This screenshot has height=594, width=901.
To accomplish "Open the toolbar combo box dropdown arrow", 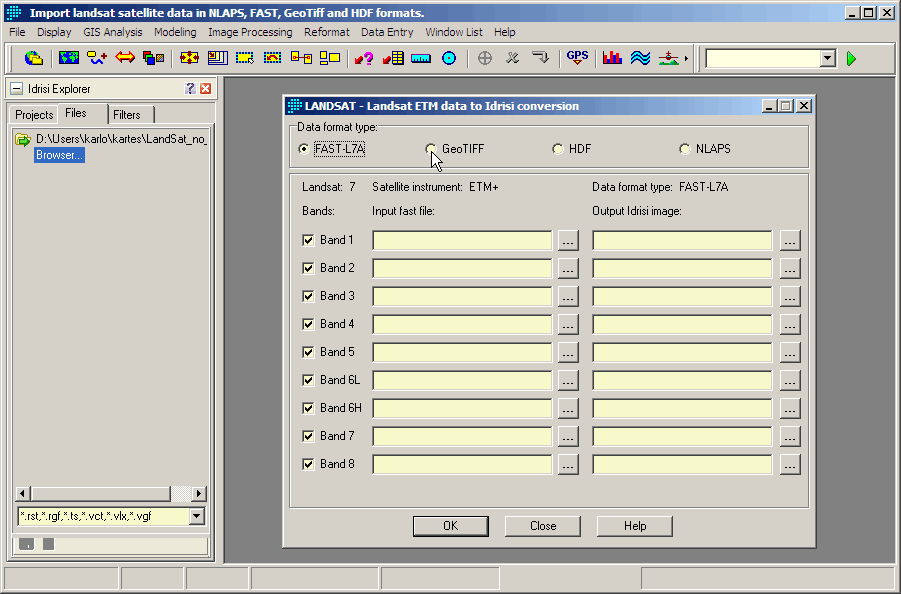I will pos(827,58).
